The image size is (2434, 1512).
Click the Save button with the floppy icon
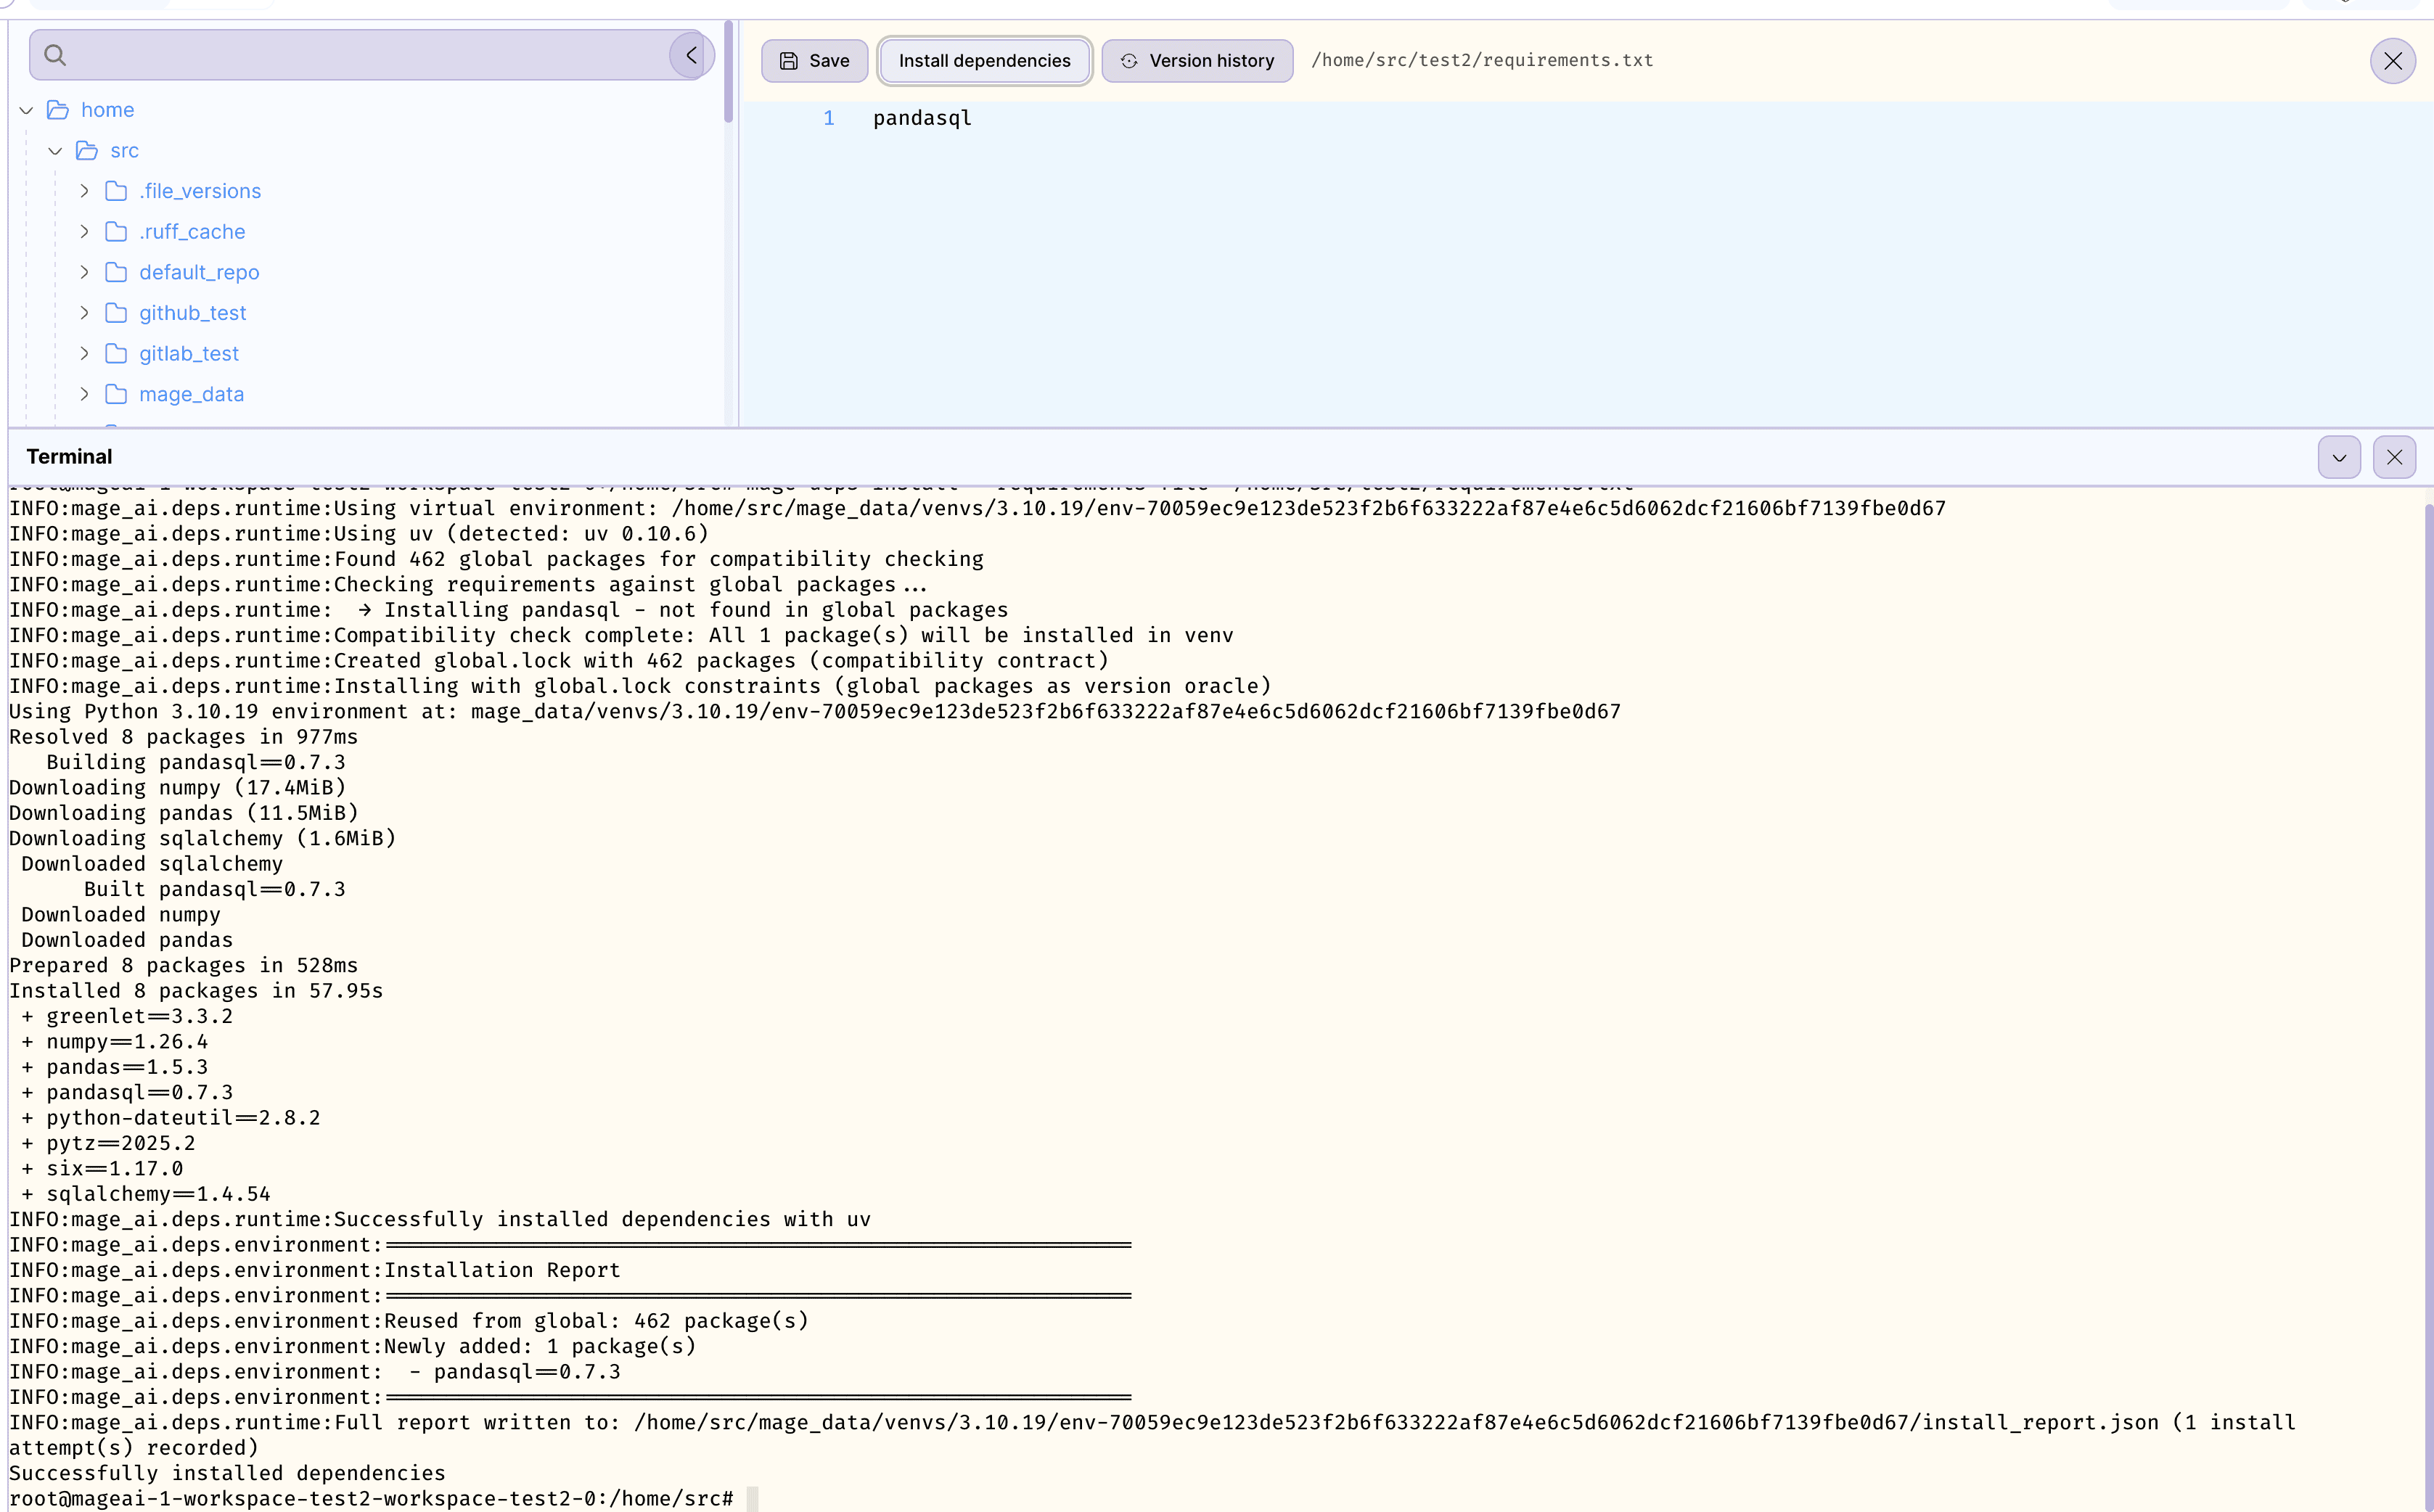pyautogui.click(x=814, y=61)
